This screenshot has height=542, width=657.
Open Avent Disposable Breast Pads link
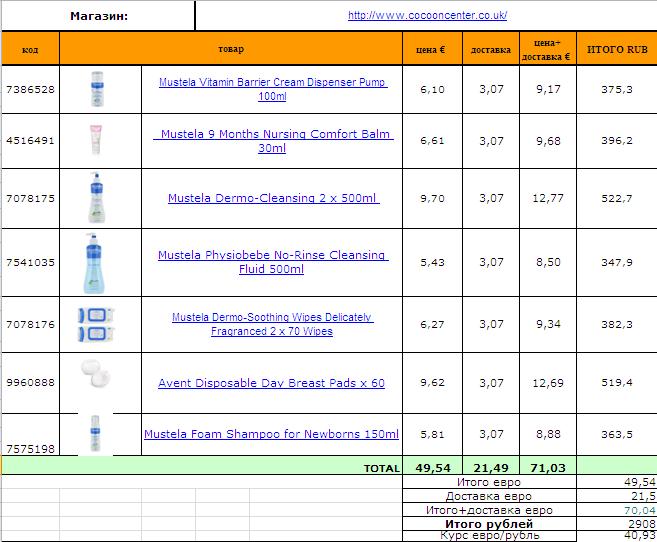[271, 383]
